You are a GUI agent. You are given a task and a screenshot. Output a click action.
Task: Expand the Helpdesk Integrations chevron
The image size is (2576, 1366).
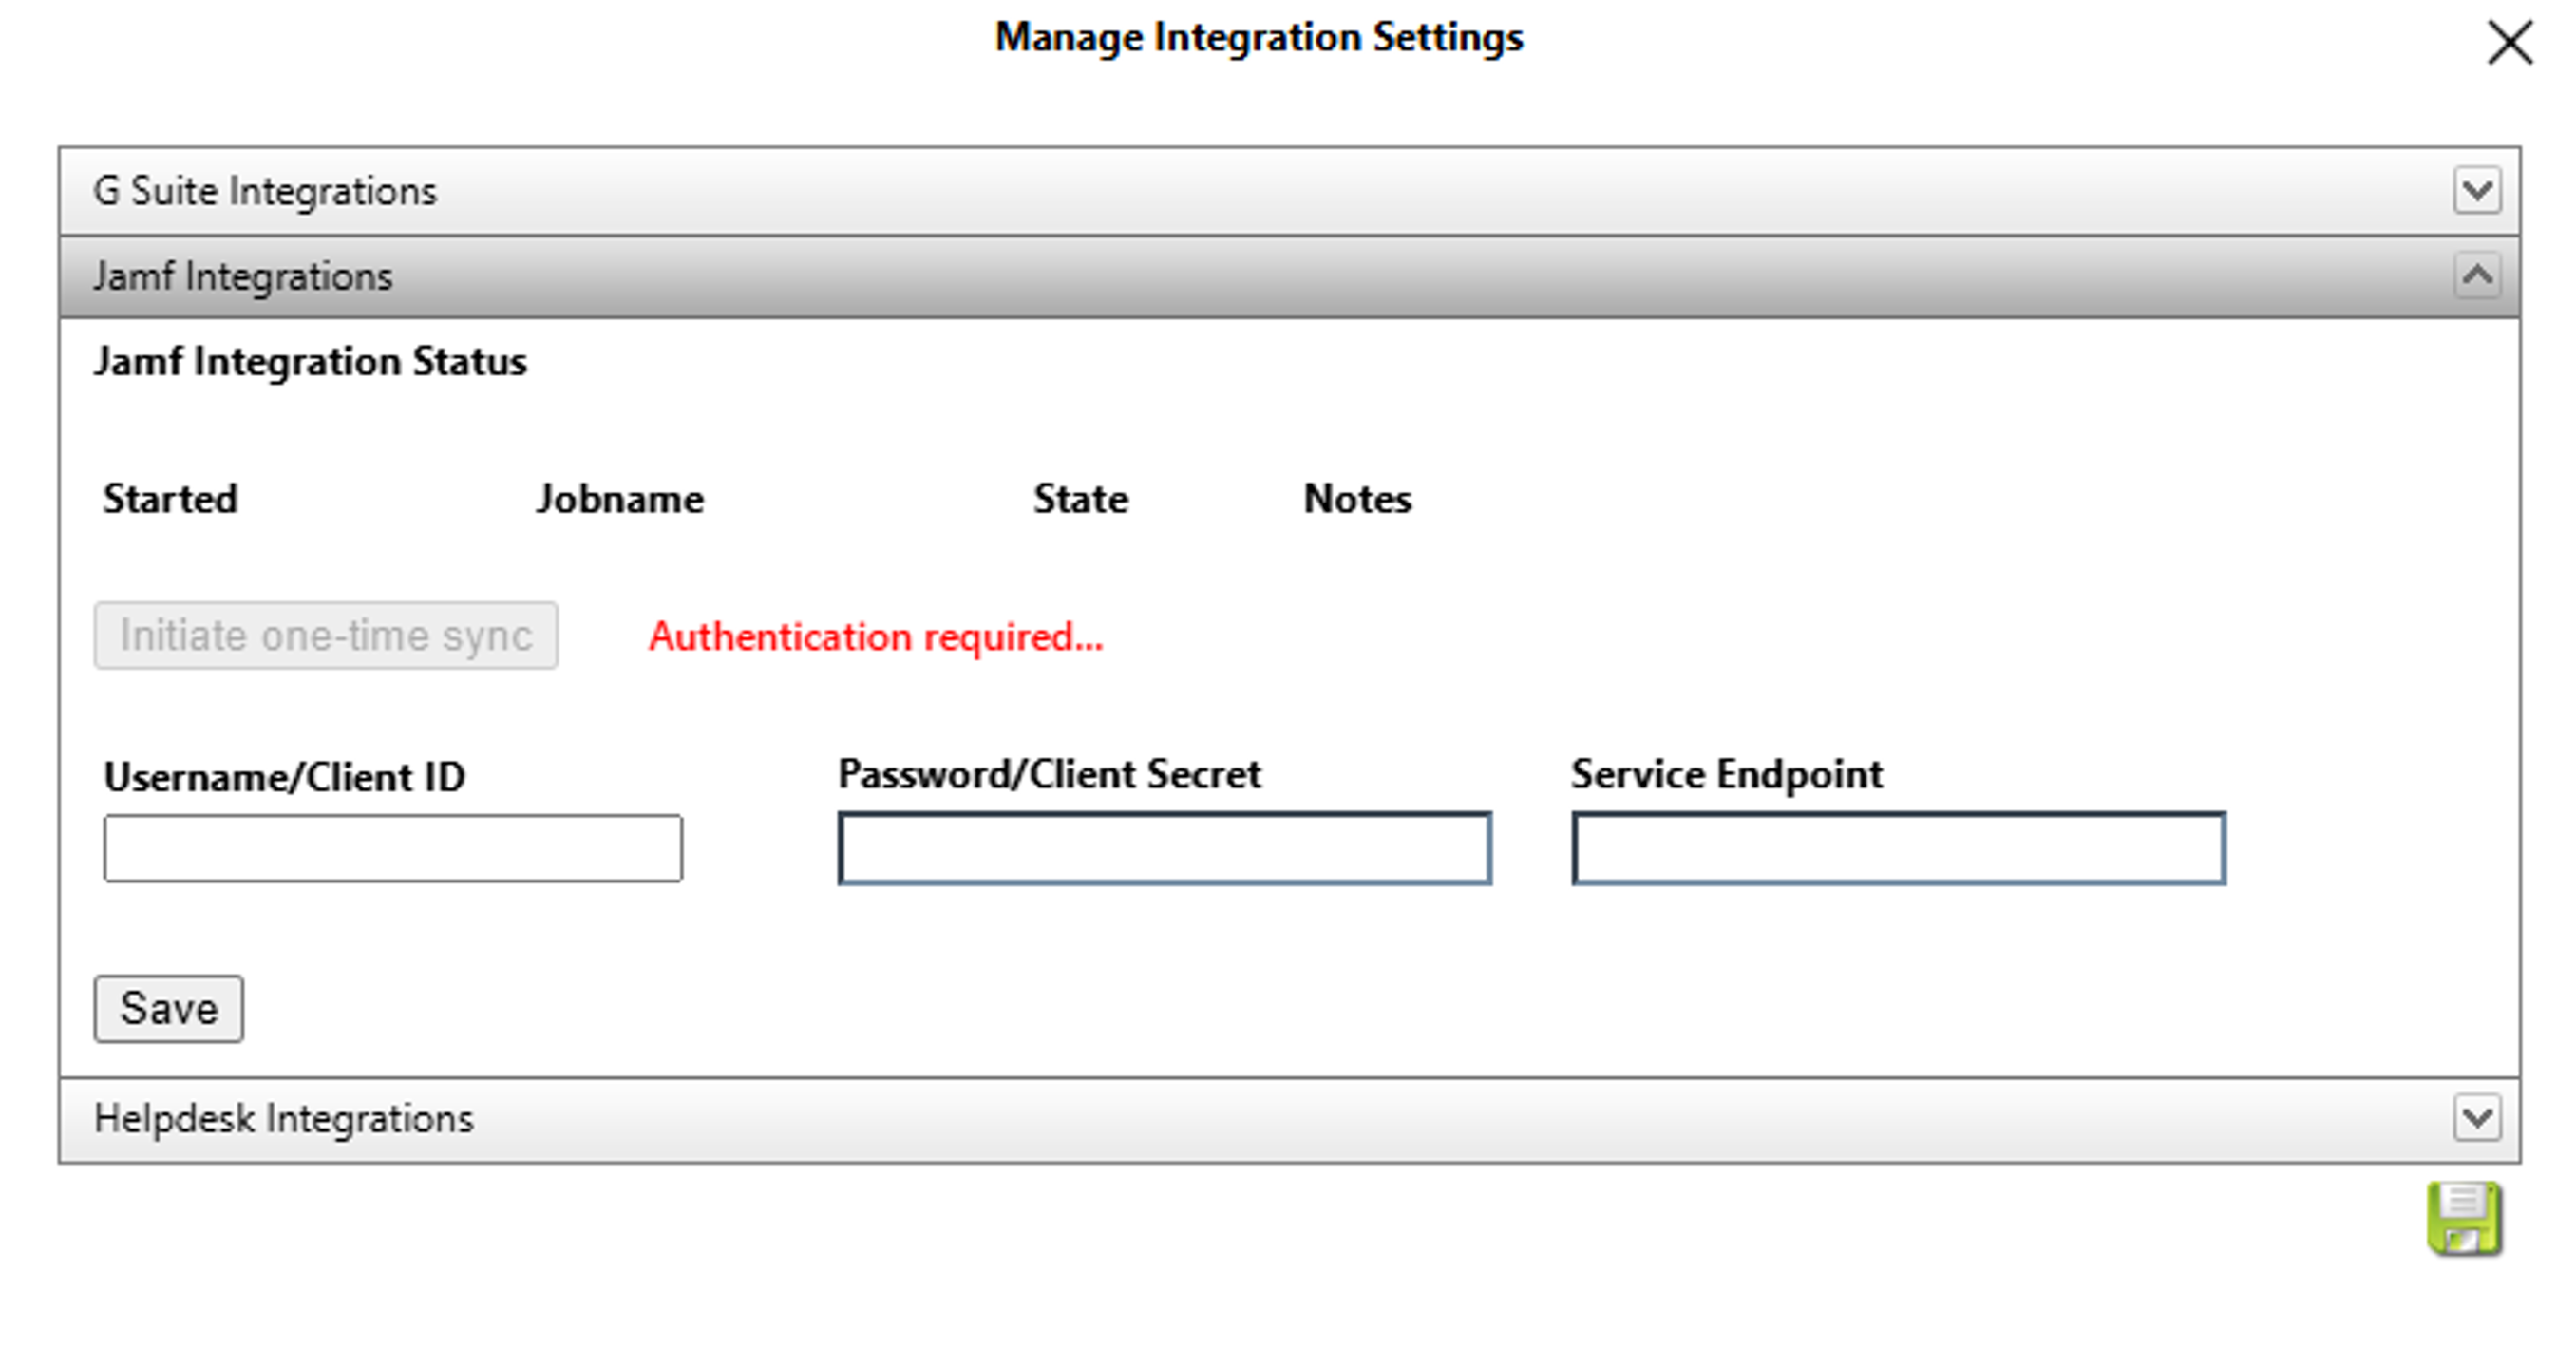(2477, 1117)
